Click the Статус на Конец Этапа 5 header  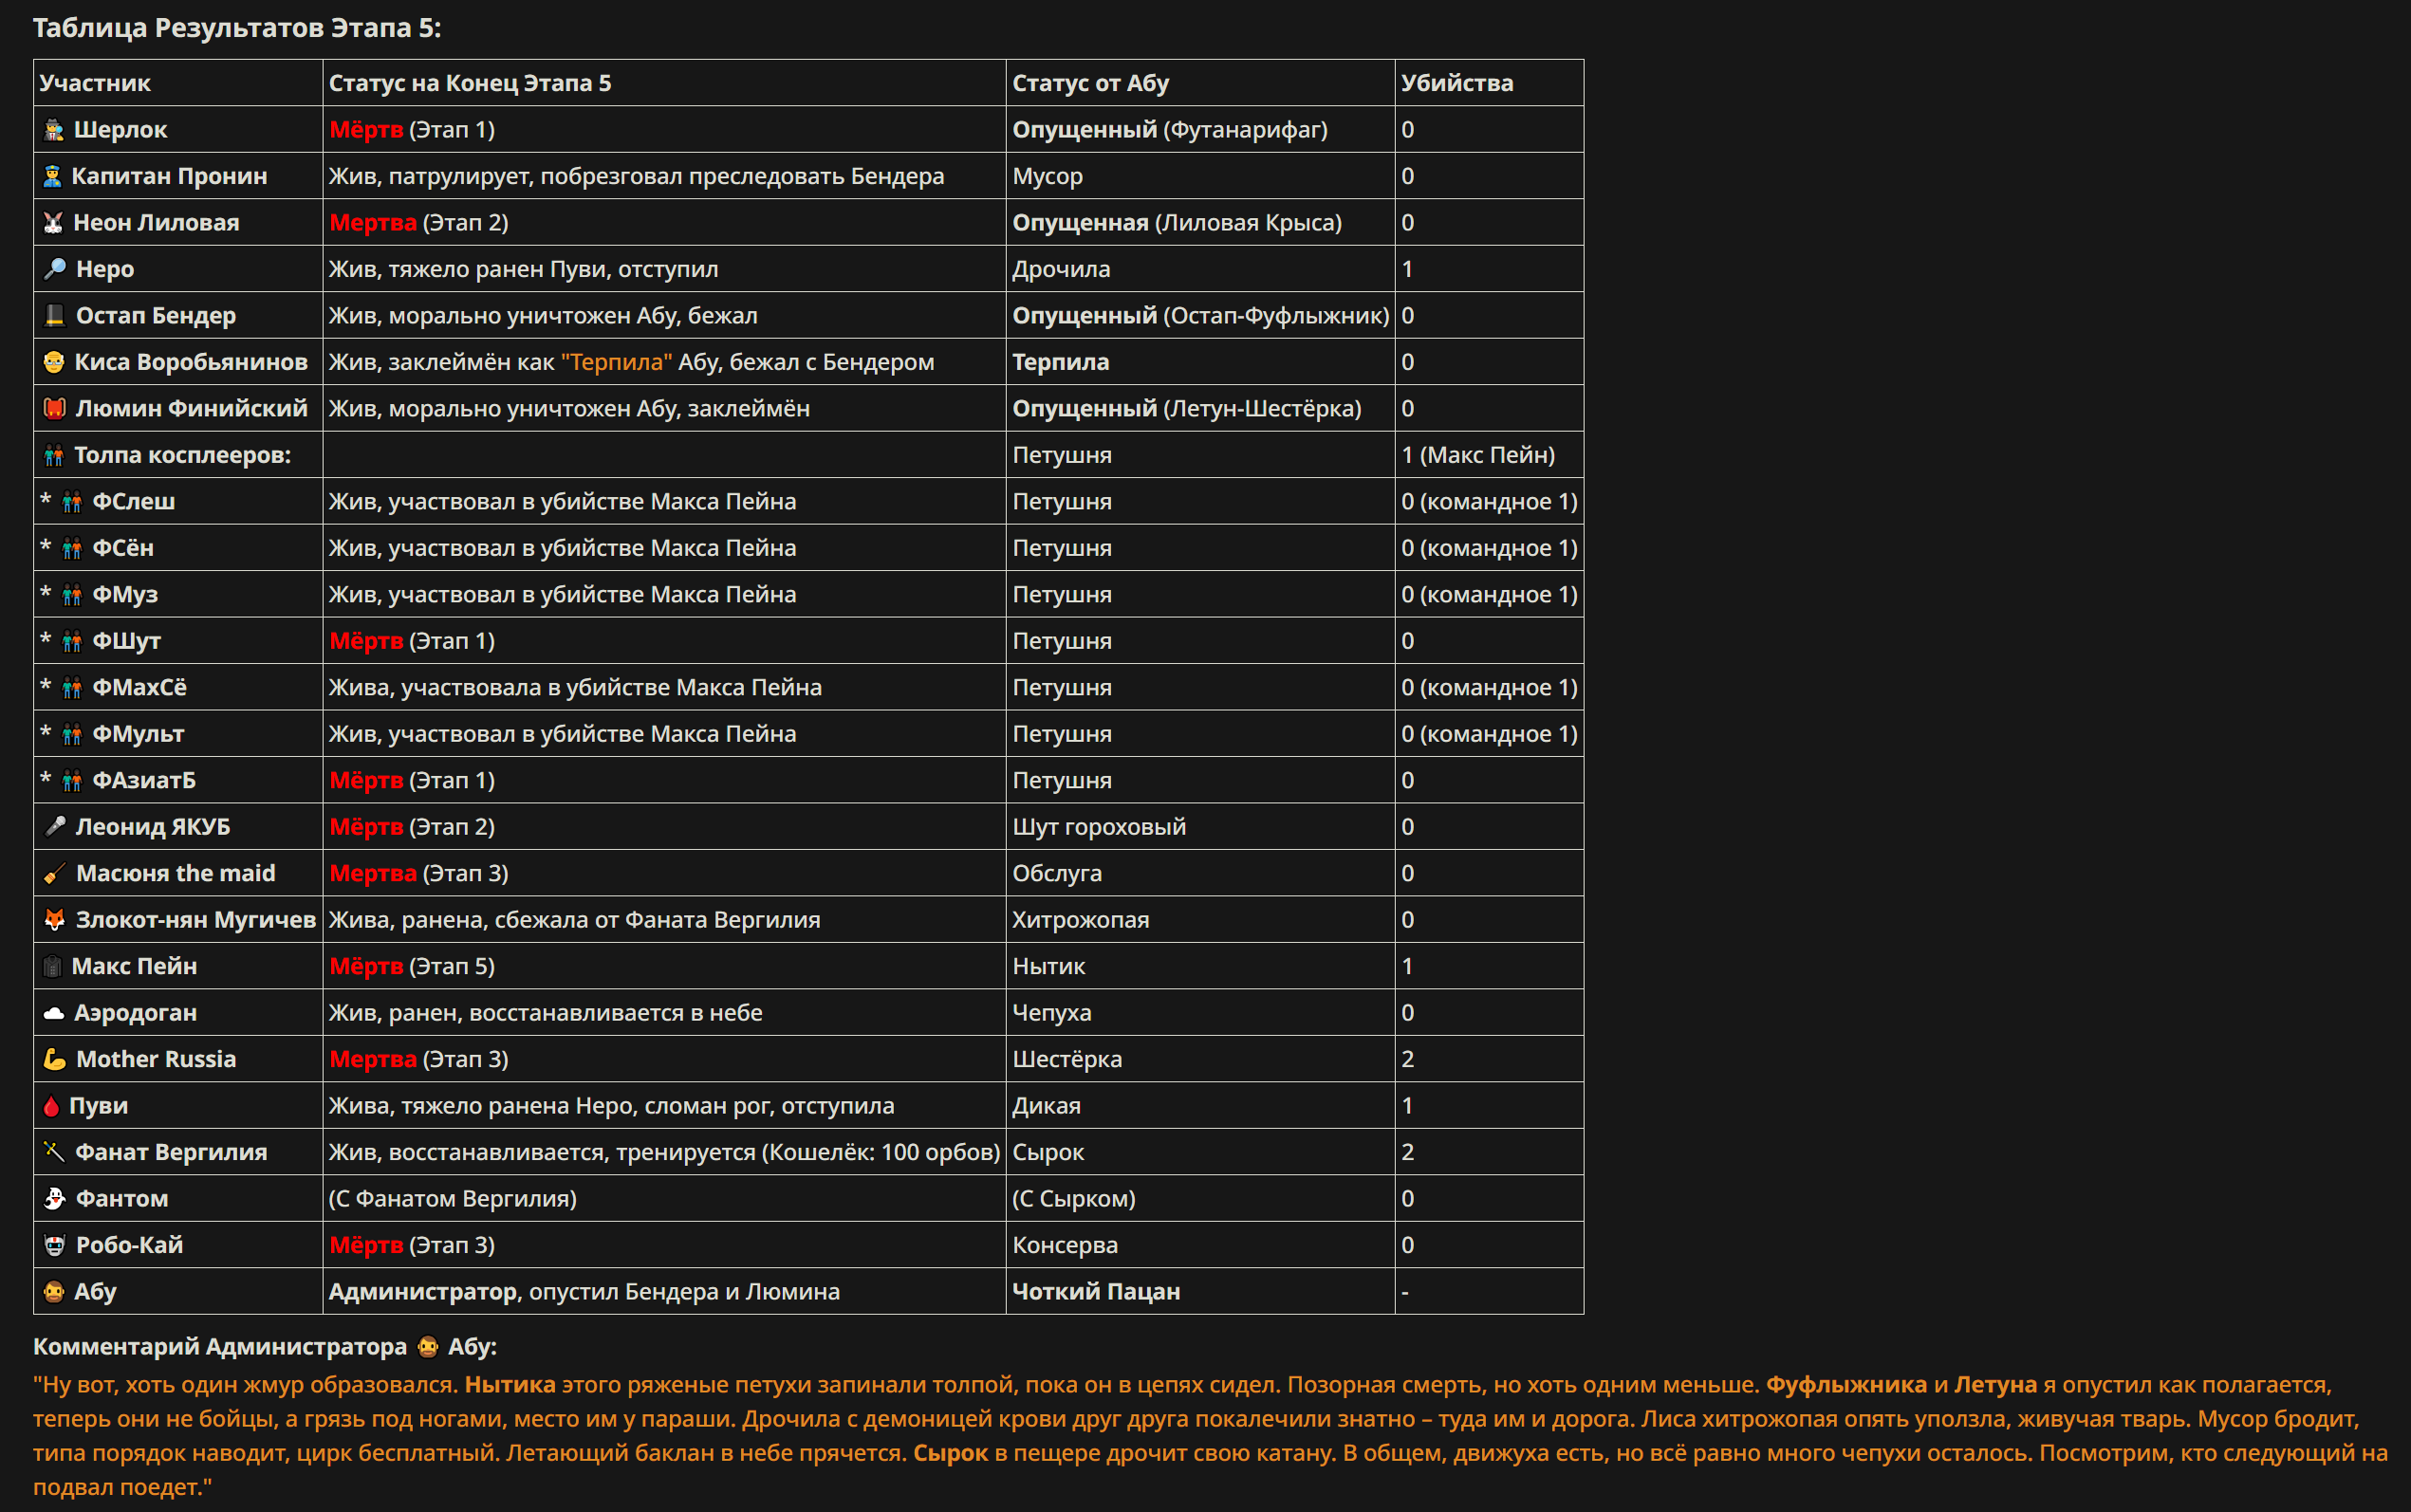[664, 83]
